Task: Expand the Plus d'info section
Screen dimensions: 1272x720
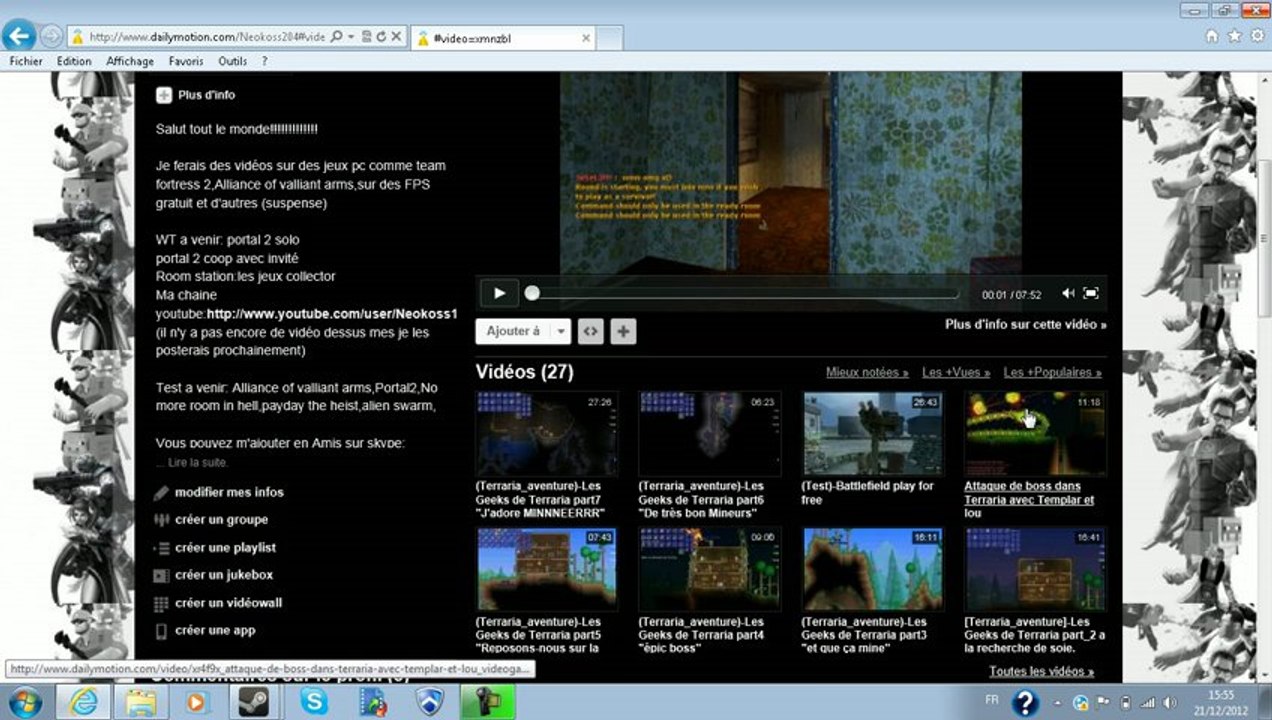Action: coord(196,95)
